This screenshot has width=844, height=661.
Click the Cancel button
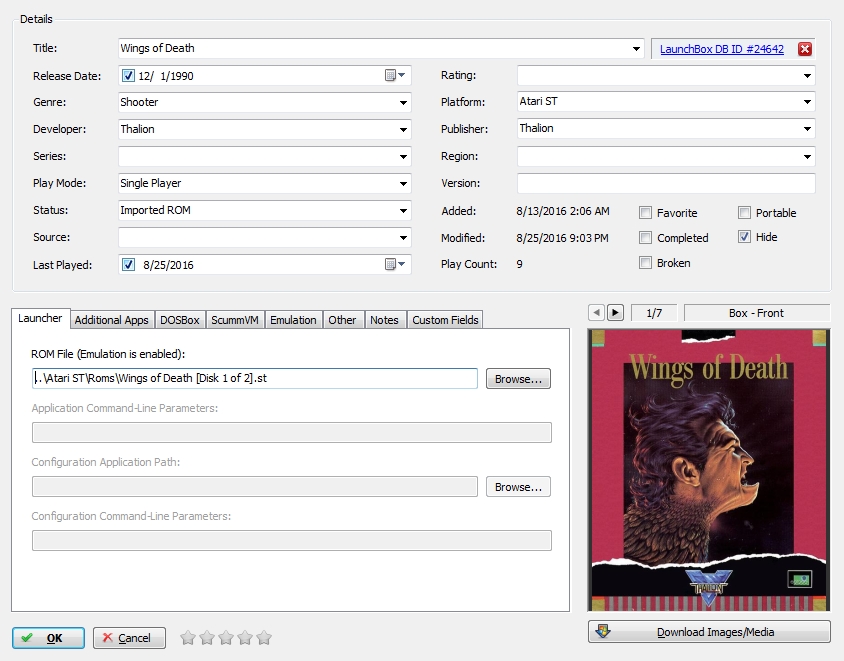point(129,638)
